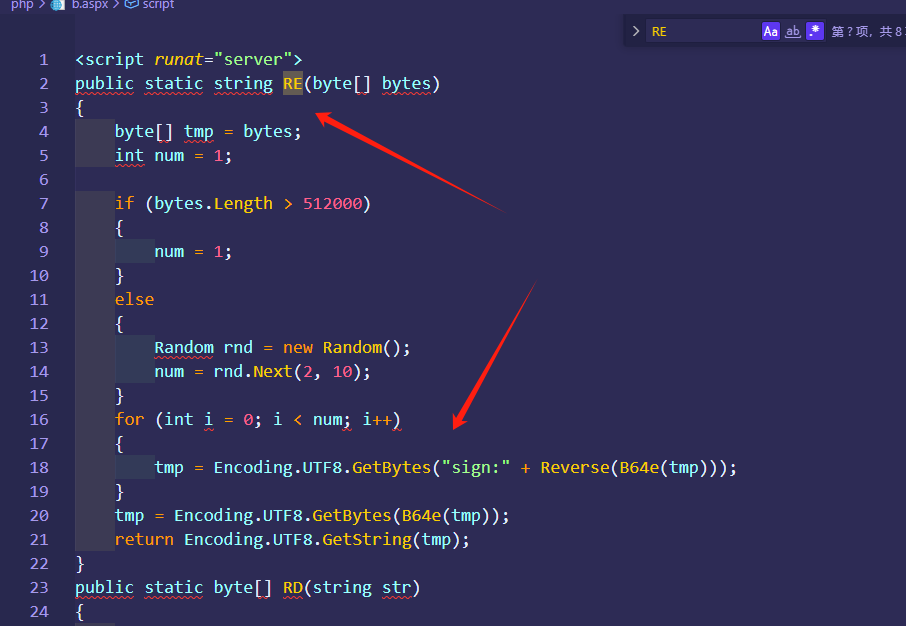
Task: Click the Reverse function call
Action: pos(574,468)
